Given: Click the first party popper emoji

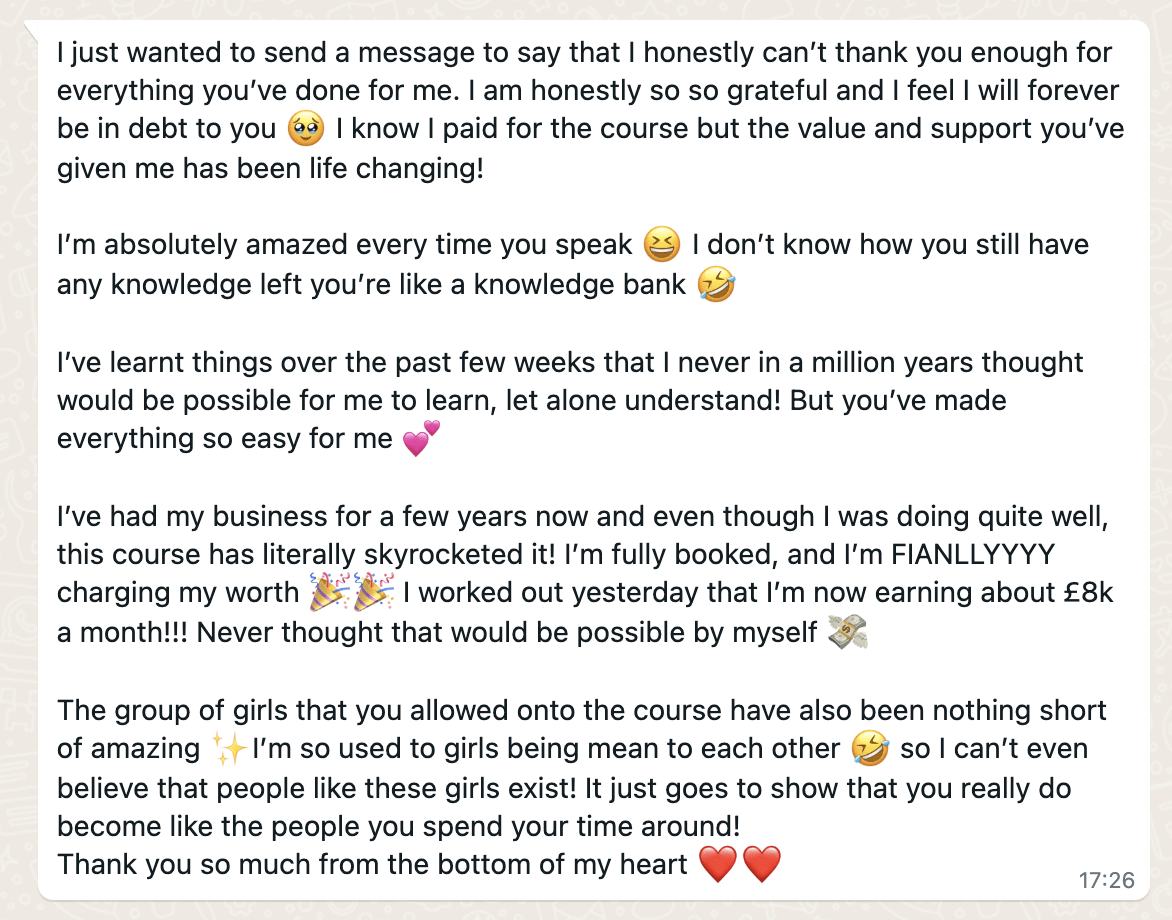Looking at the screenshot, I should point(330,592).
